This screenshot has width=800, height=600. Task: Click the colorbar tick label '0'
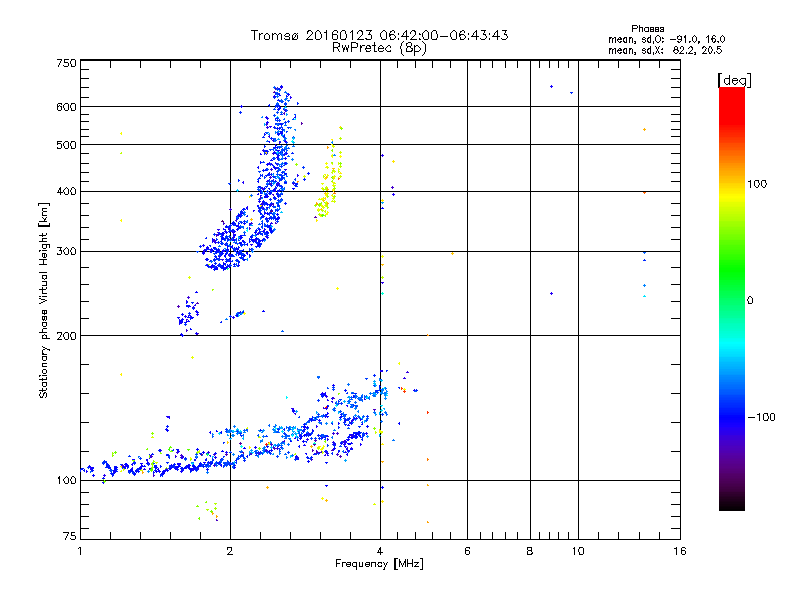(x=750, y=301)
